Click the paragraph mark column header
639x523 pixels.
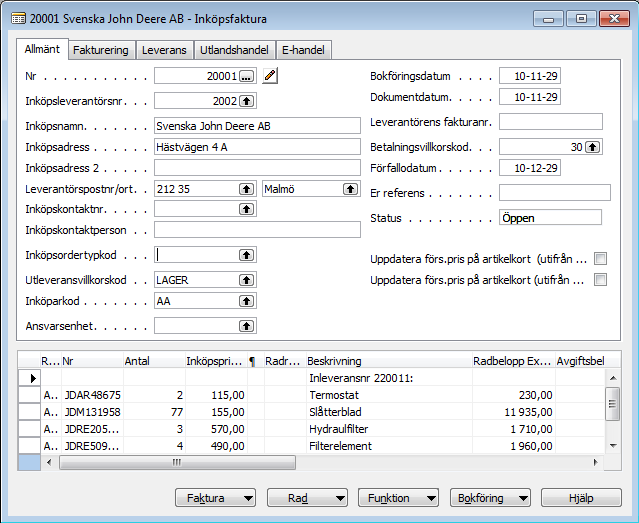click(256, 361)
